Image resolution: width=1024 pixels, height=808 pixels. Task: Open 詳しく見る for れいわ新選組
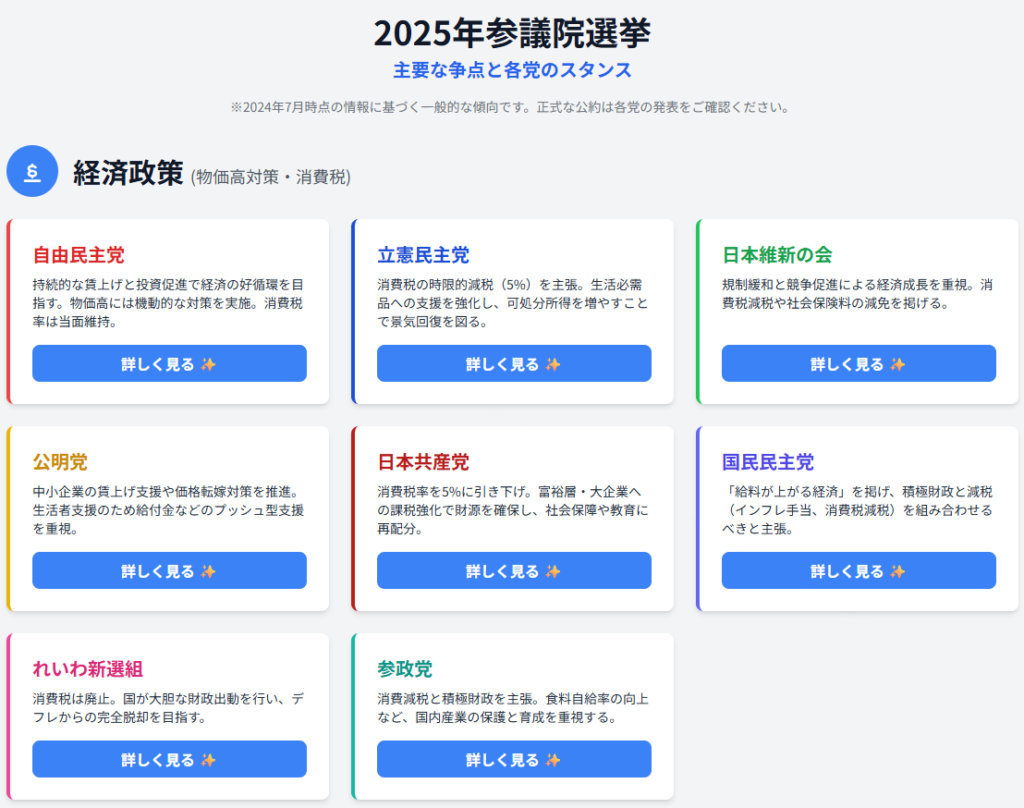point(169,759)
